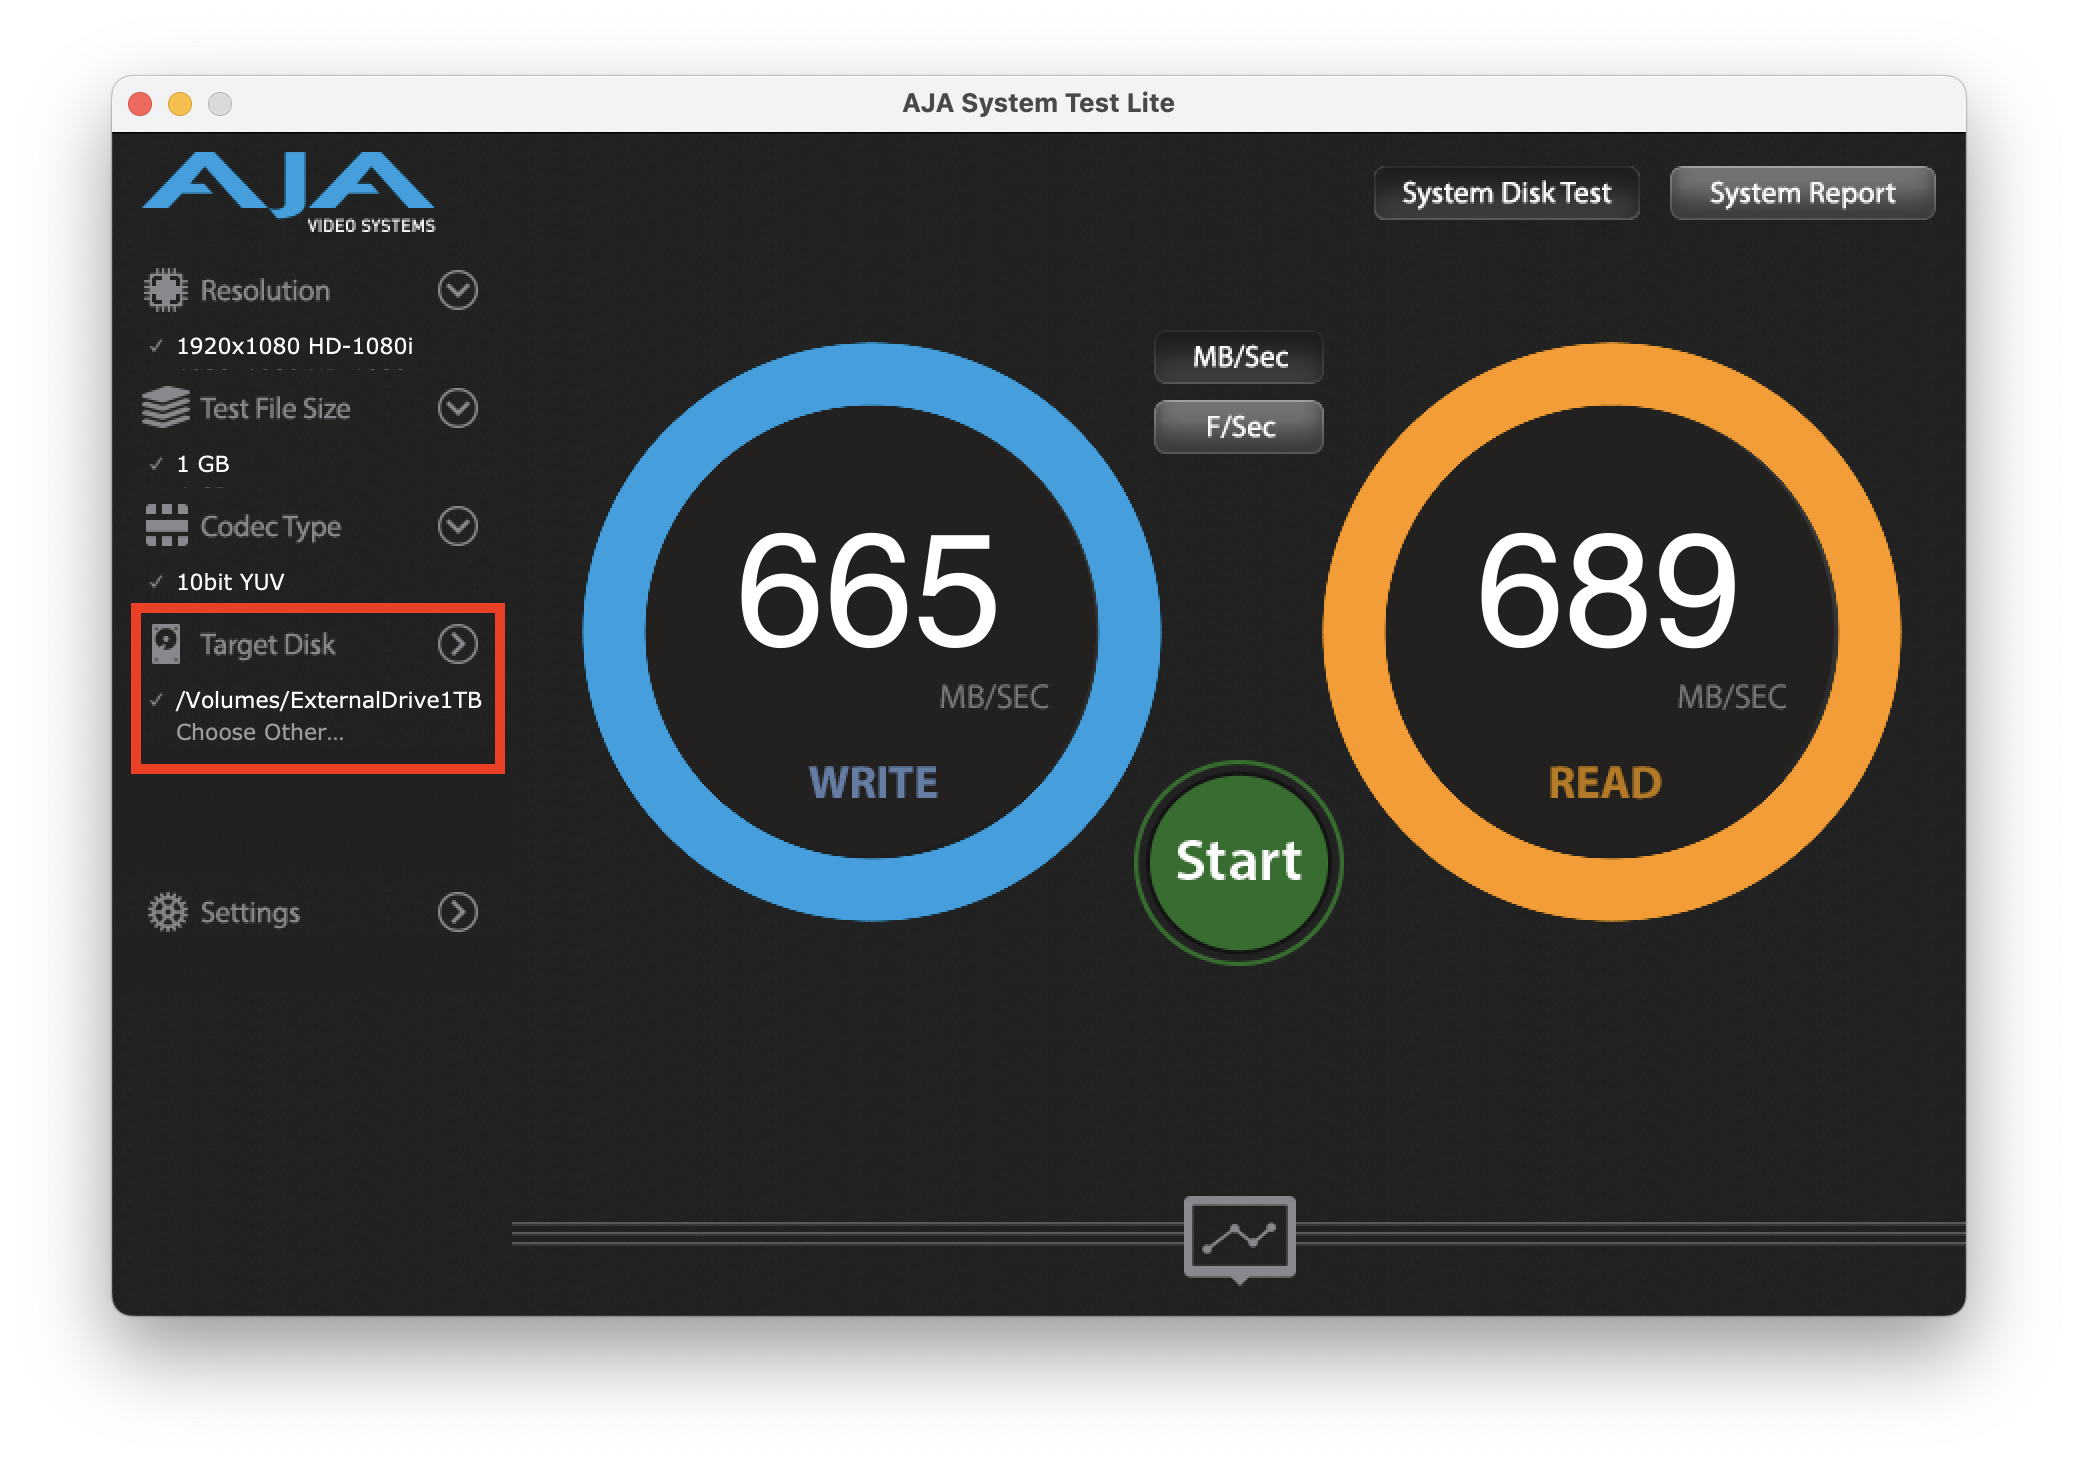Expand the Resolution dropdown arrow

tap(457, 290)
